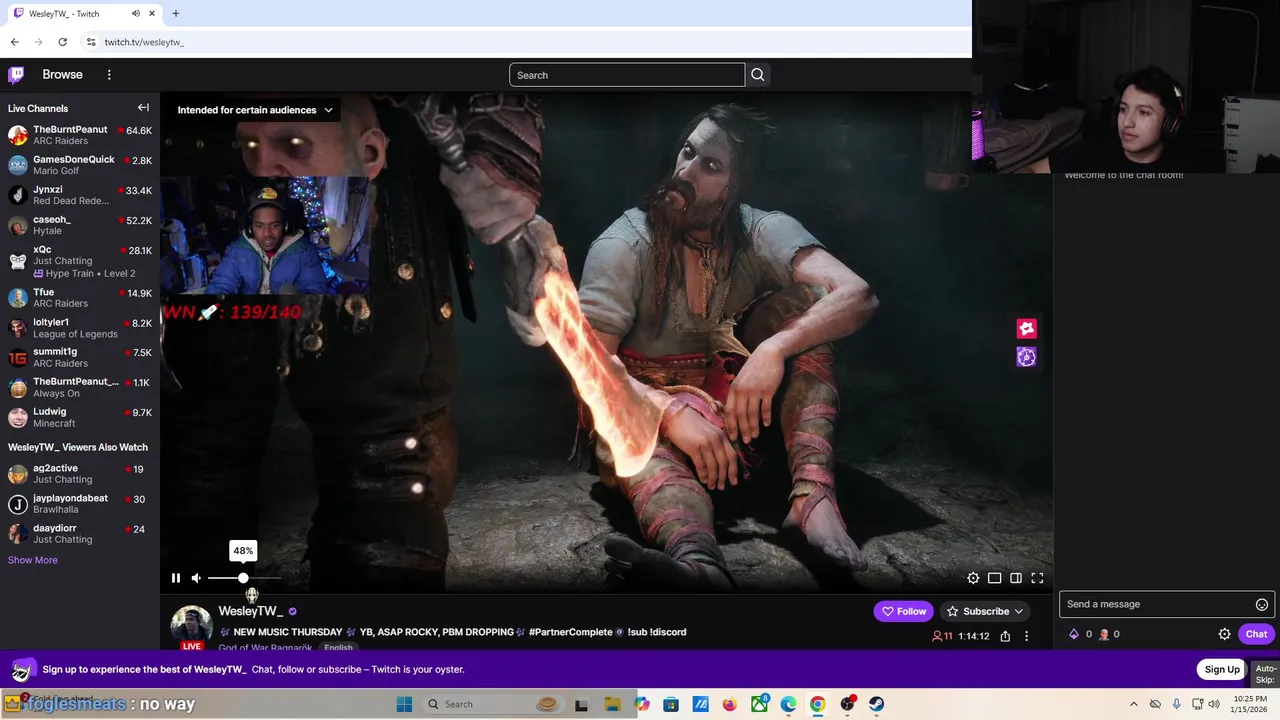
Task: Open the God of War Ragnarök category
Action: [265, 647]
